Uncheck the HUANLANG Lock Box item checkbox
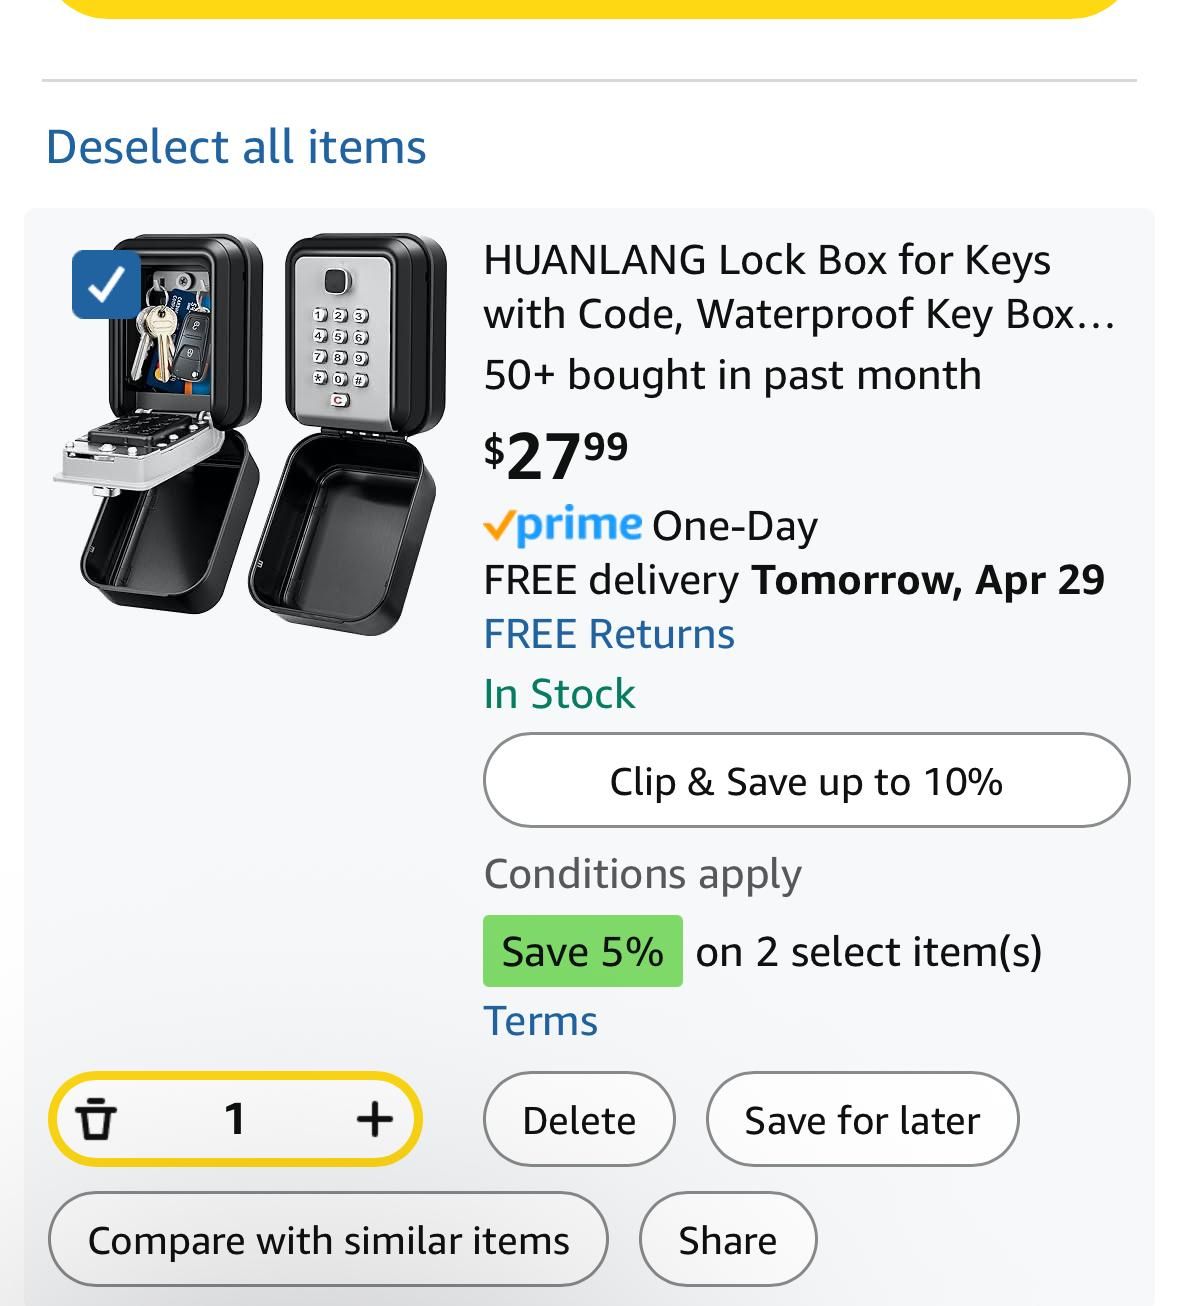Viewport: 1179px width, 1306px height. 105,285
